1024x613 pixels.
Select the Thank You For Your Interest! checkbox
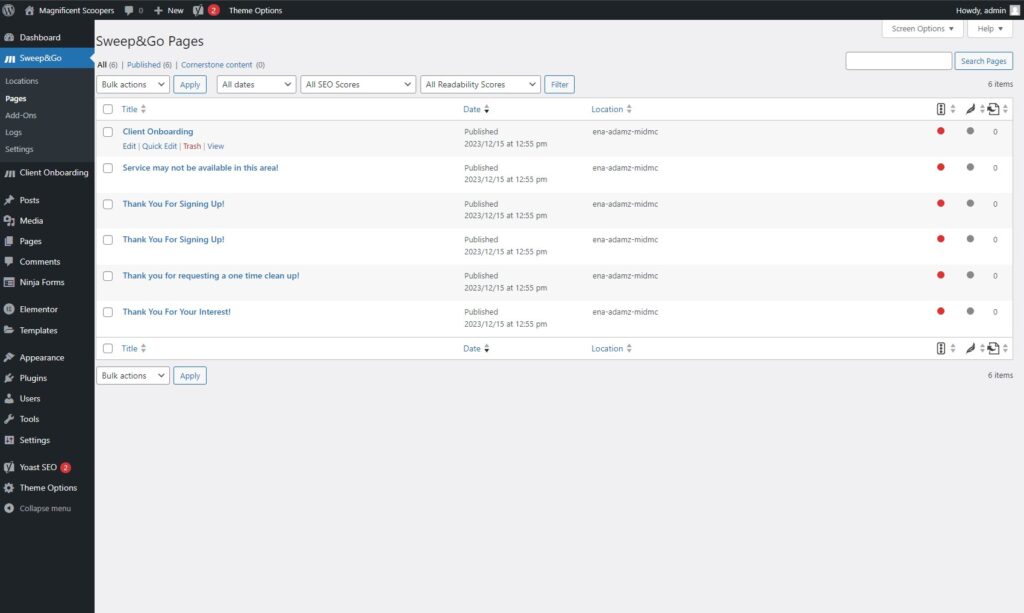(x=108, y=312)
